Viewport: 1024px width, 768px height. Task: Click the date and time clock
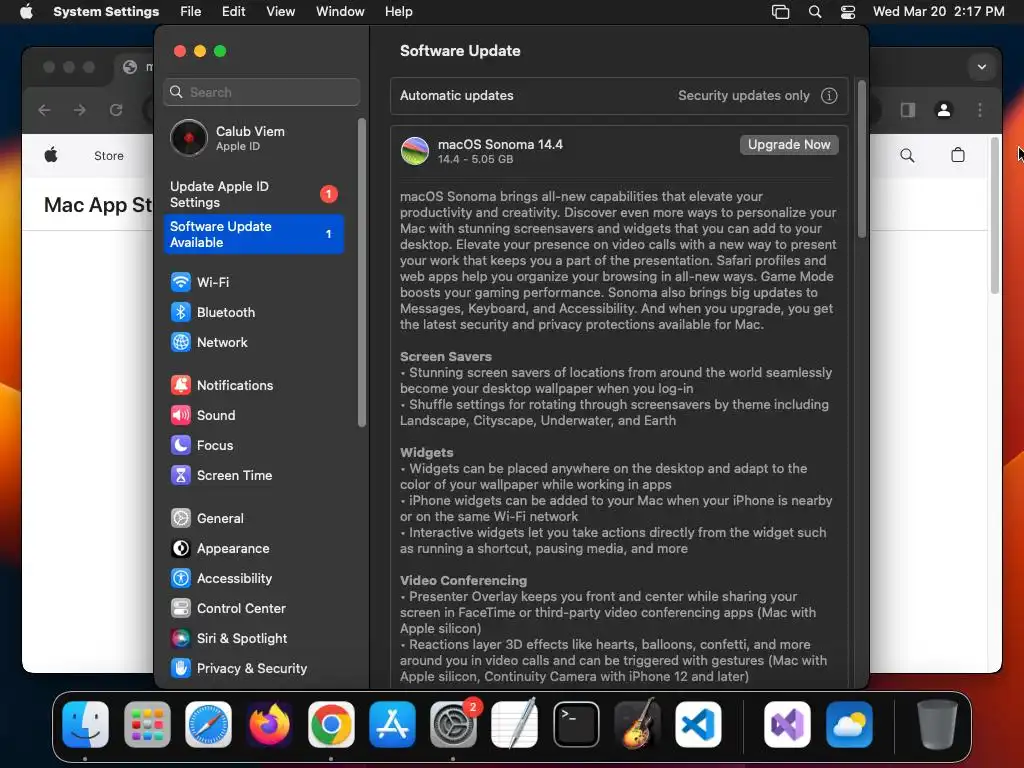point(938,12)
